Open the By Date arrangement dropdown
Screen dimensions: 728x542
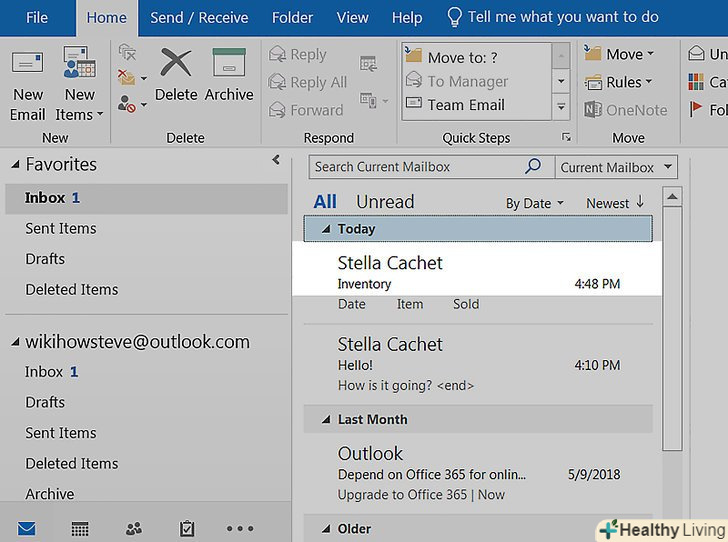point(534,203)
